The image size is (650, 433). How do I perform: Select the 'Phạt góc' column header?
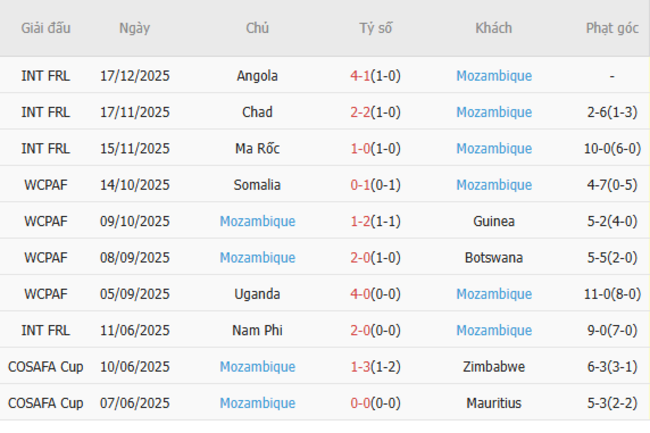612,28
